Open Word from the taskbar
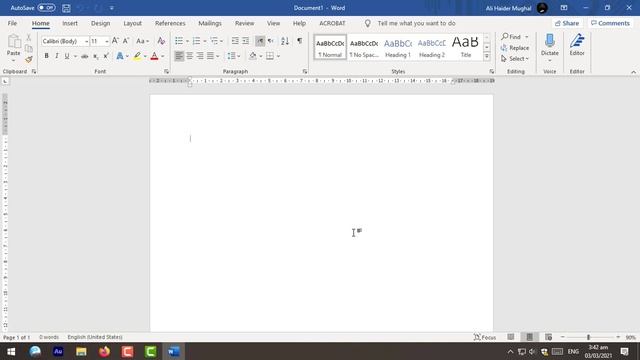This screenshot has width=640, height=360. coord(173,351)
